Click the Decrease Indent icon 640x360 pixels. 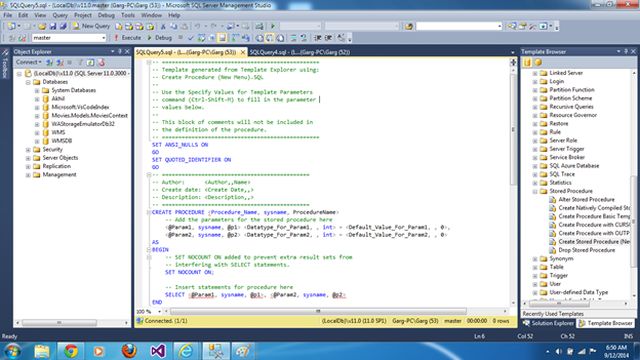(318, 38)
